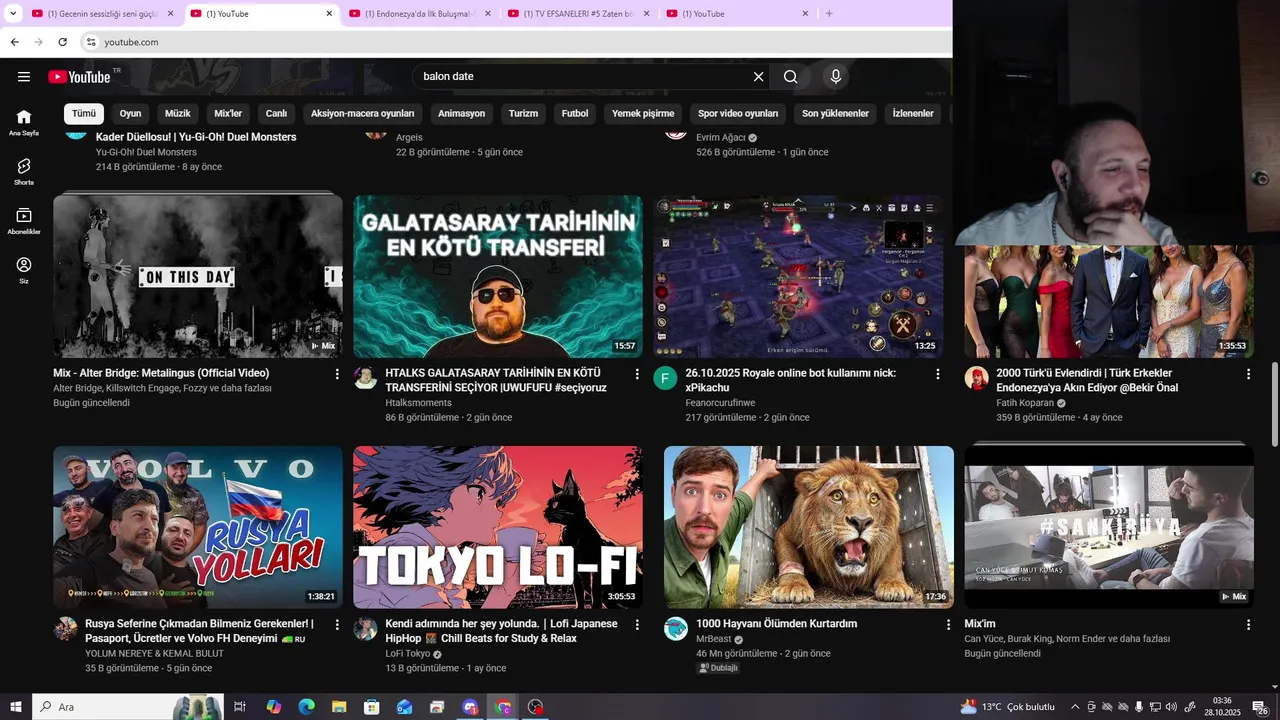Click the Htalksmoments channel avatar
This screenshot has height=720, width=1280.
(366, 378)
